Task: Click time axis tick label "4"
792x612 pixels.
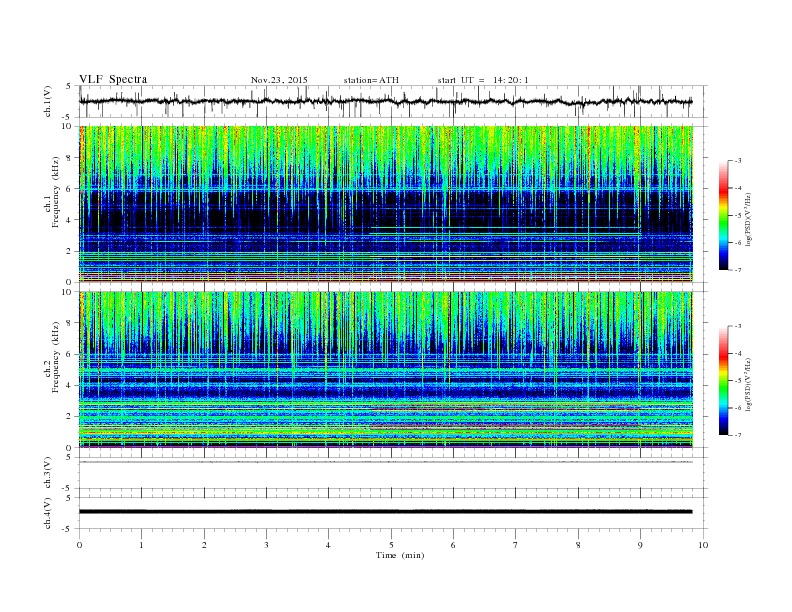Action: point(328,545)
